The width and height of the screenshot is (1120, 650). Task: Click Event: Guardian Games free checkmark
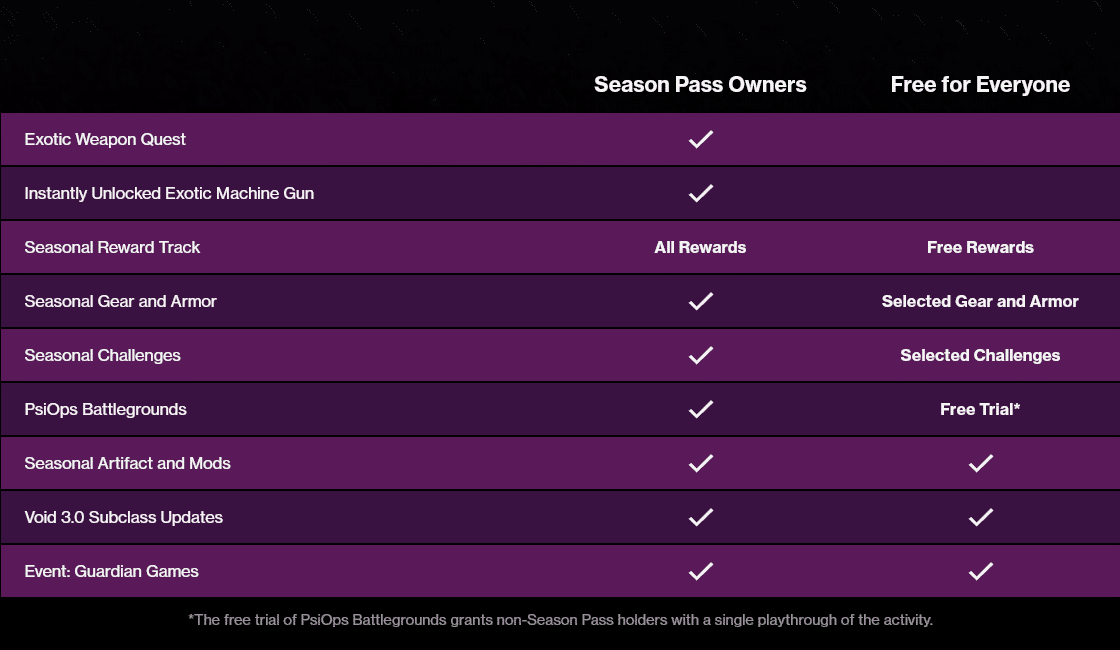coord(980,571)
